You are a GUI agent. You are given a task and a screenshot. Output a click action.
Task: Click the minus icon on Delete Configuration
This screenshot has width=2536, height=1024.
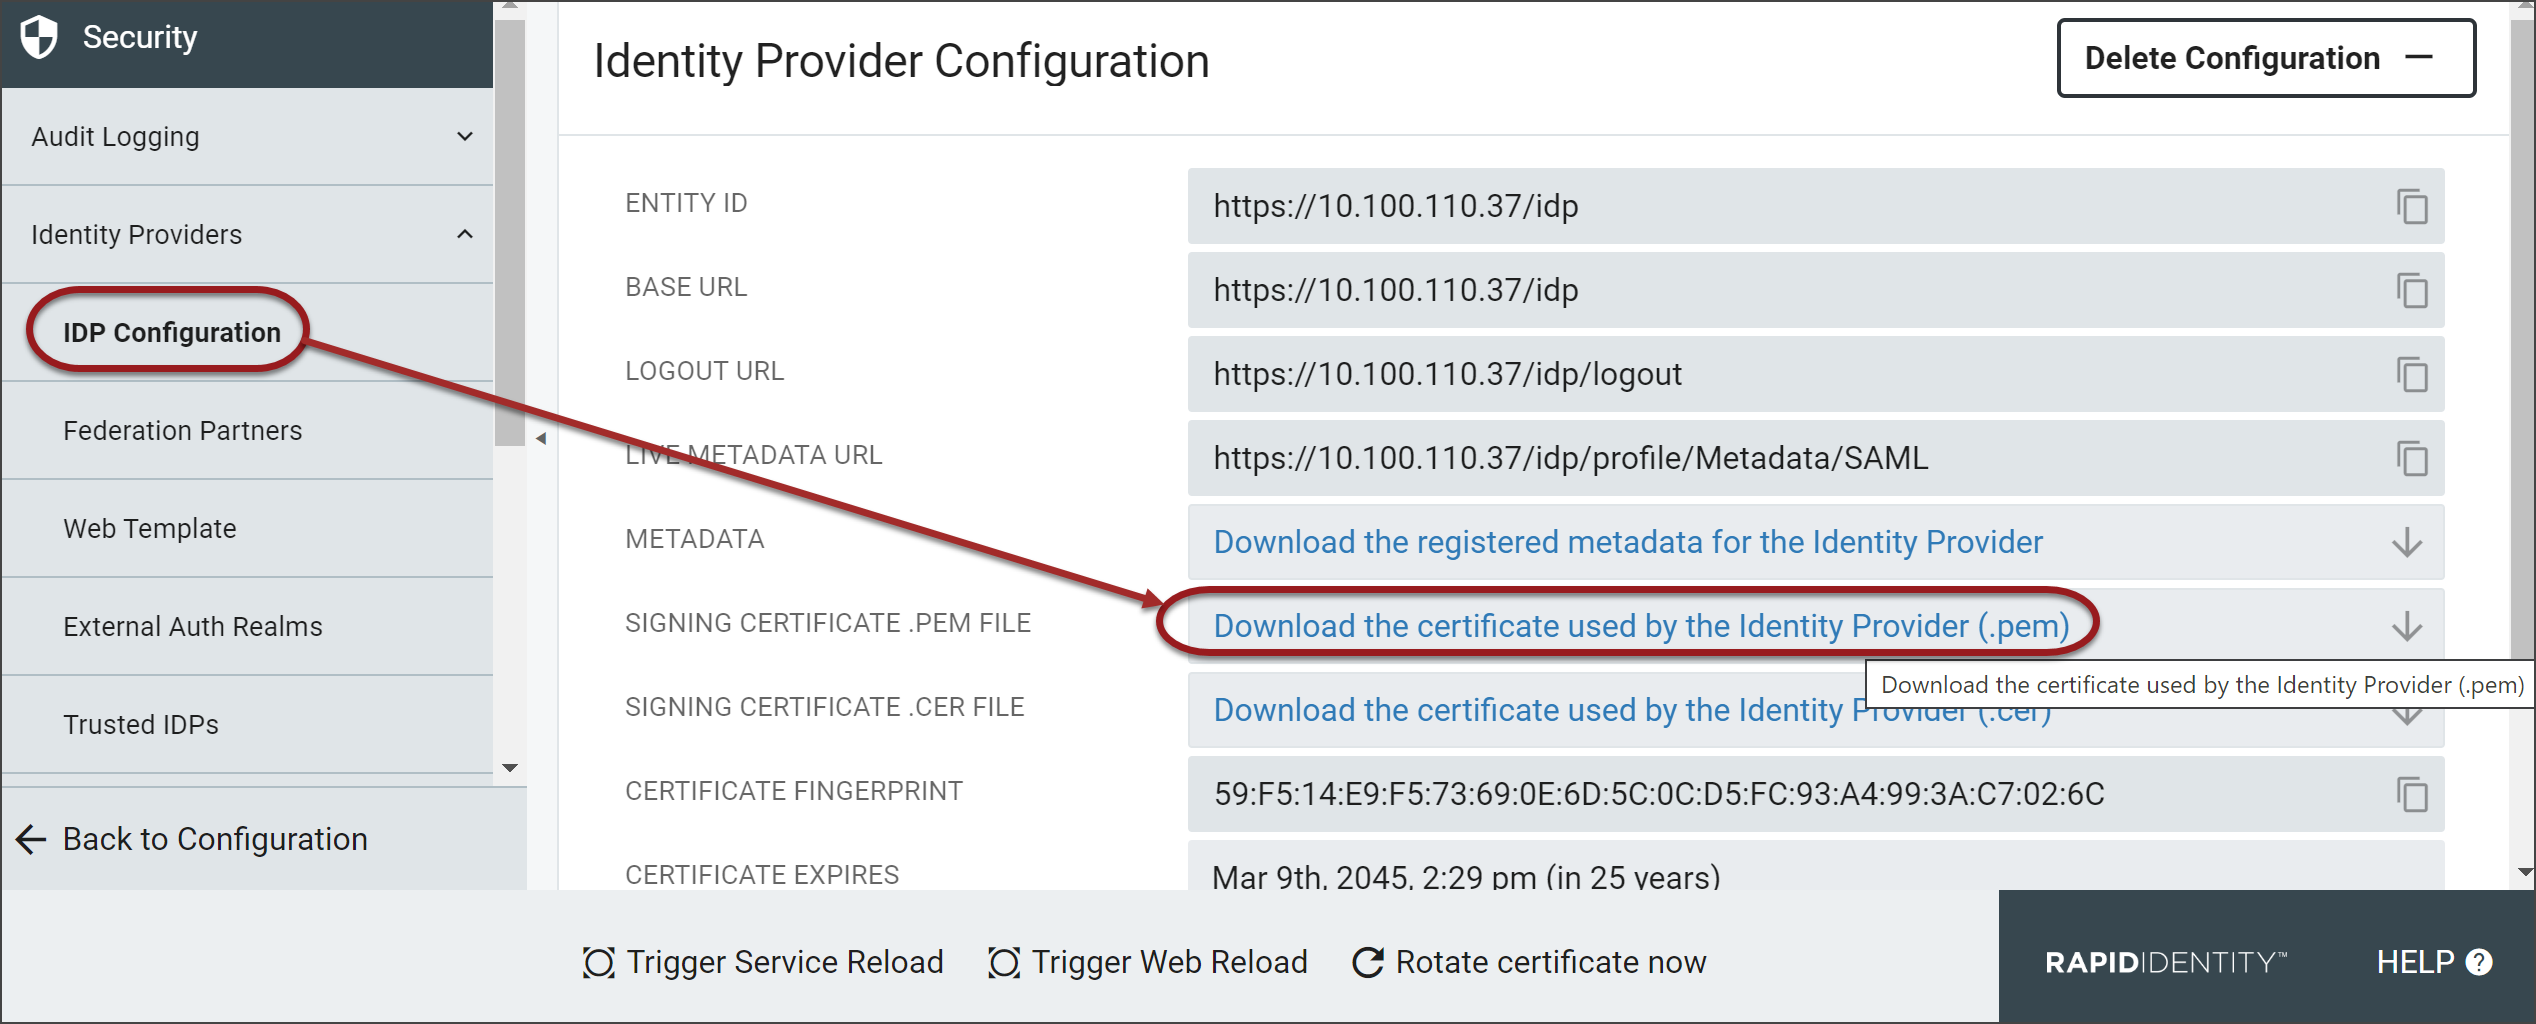click(x=2419, y=57)
